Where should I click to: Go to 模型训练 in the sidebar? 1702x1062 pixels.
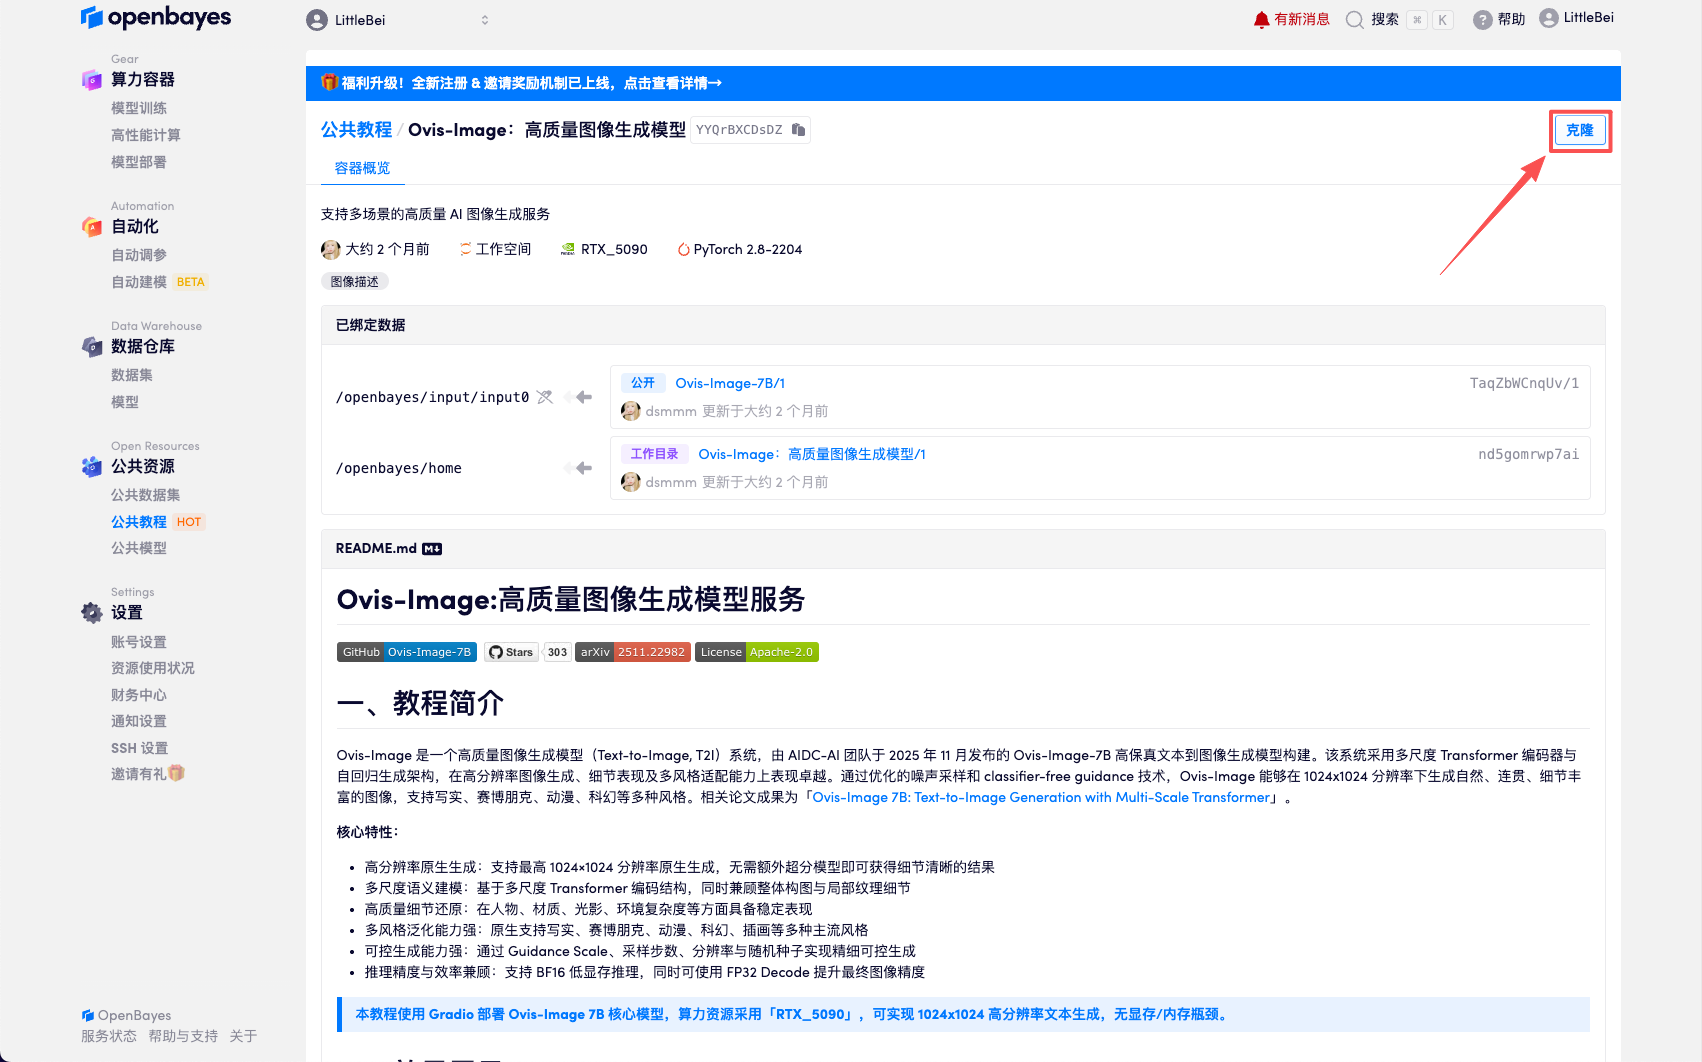tap(139, 108)
